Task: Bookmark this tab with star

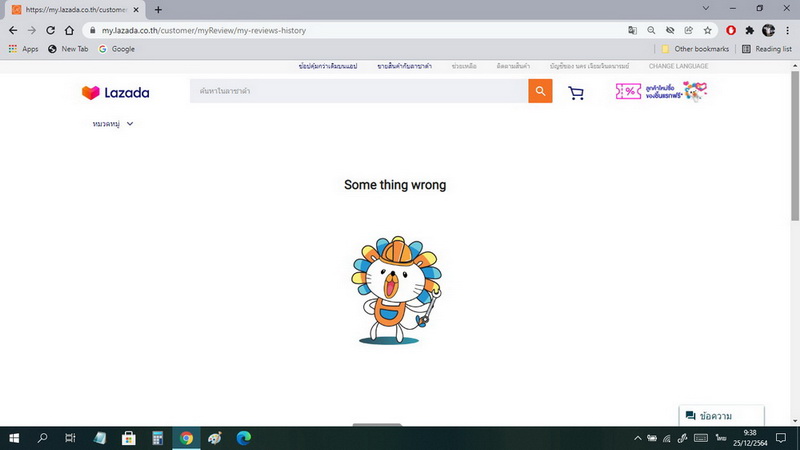Action: [707, 31]
